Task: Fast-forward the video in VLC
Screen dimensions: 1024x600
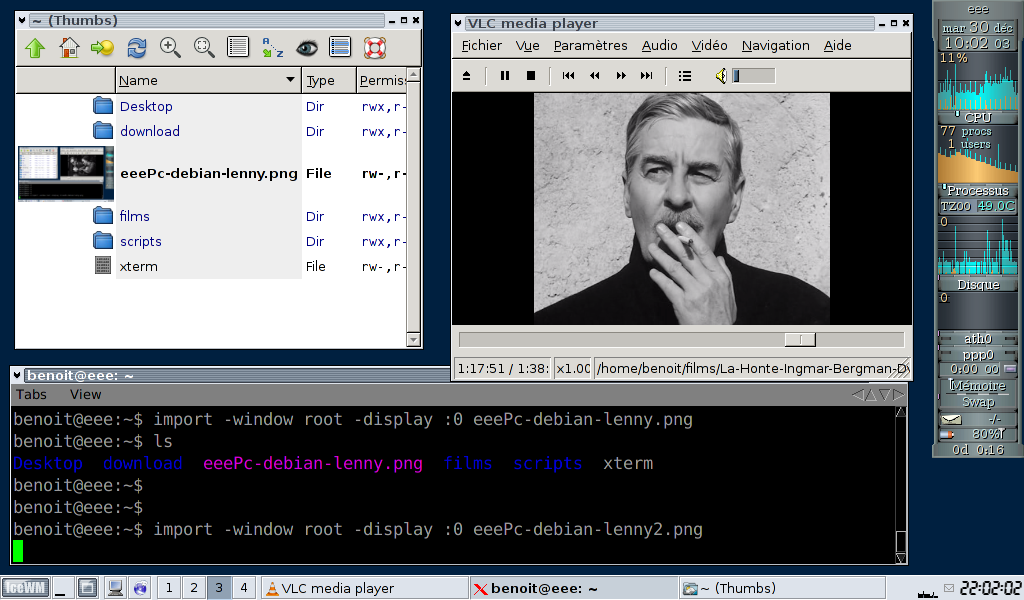Action: tap(620, 76)
